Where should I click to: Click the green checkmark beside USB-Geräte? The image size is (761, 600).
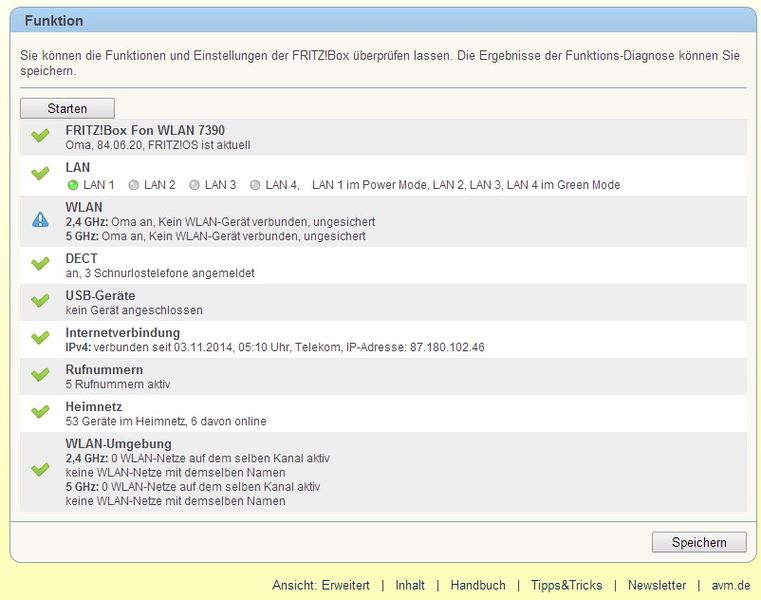[40, 301]
